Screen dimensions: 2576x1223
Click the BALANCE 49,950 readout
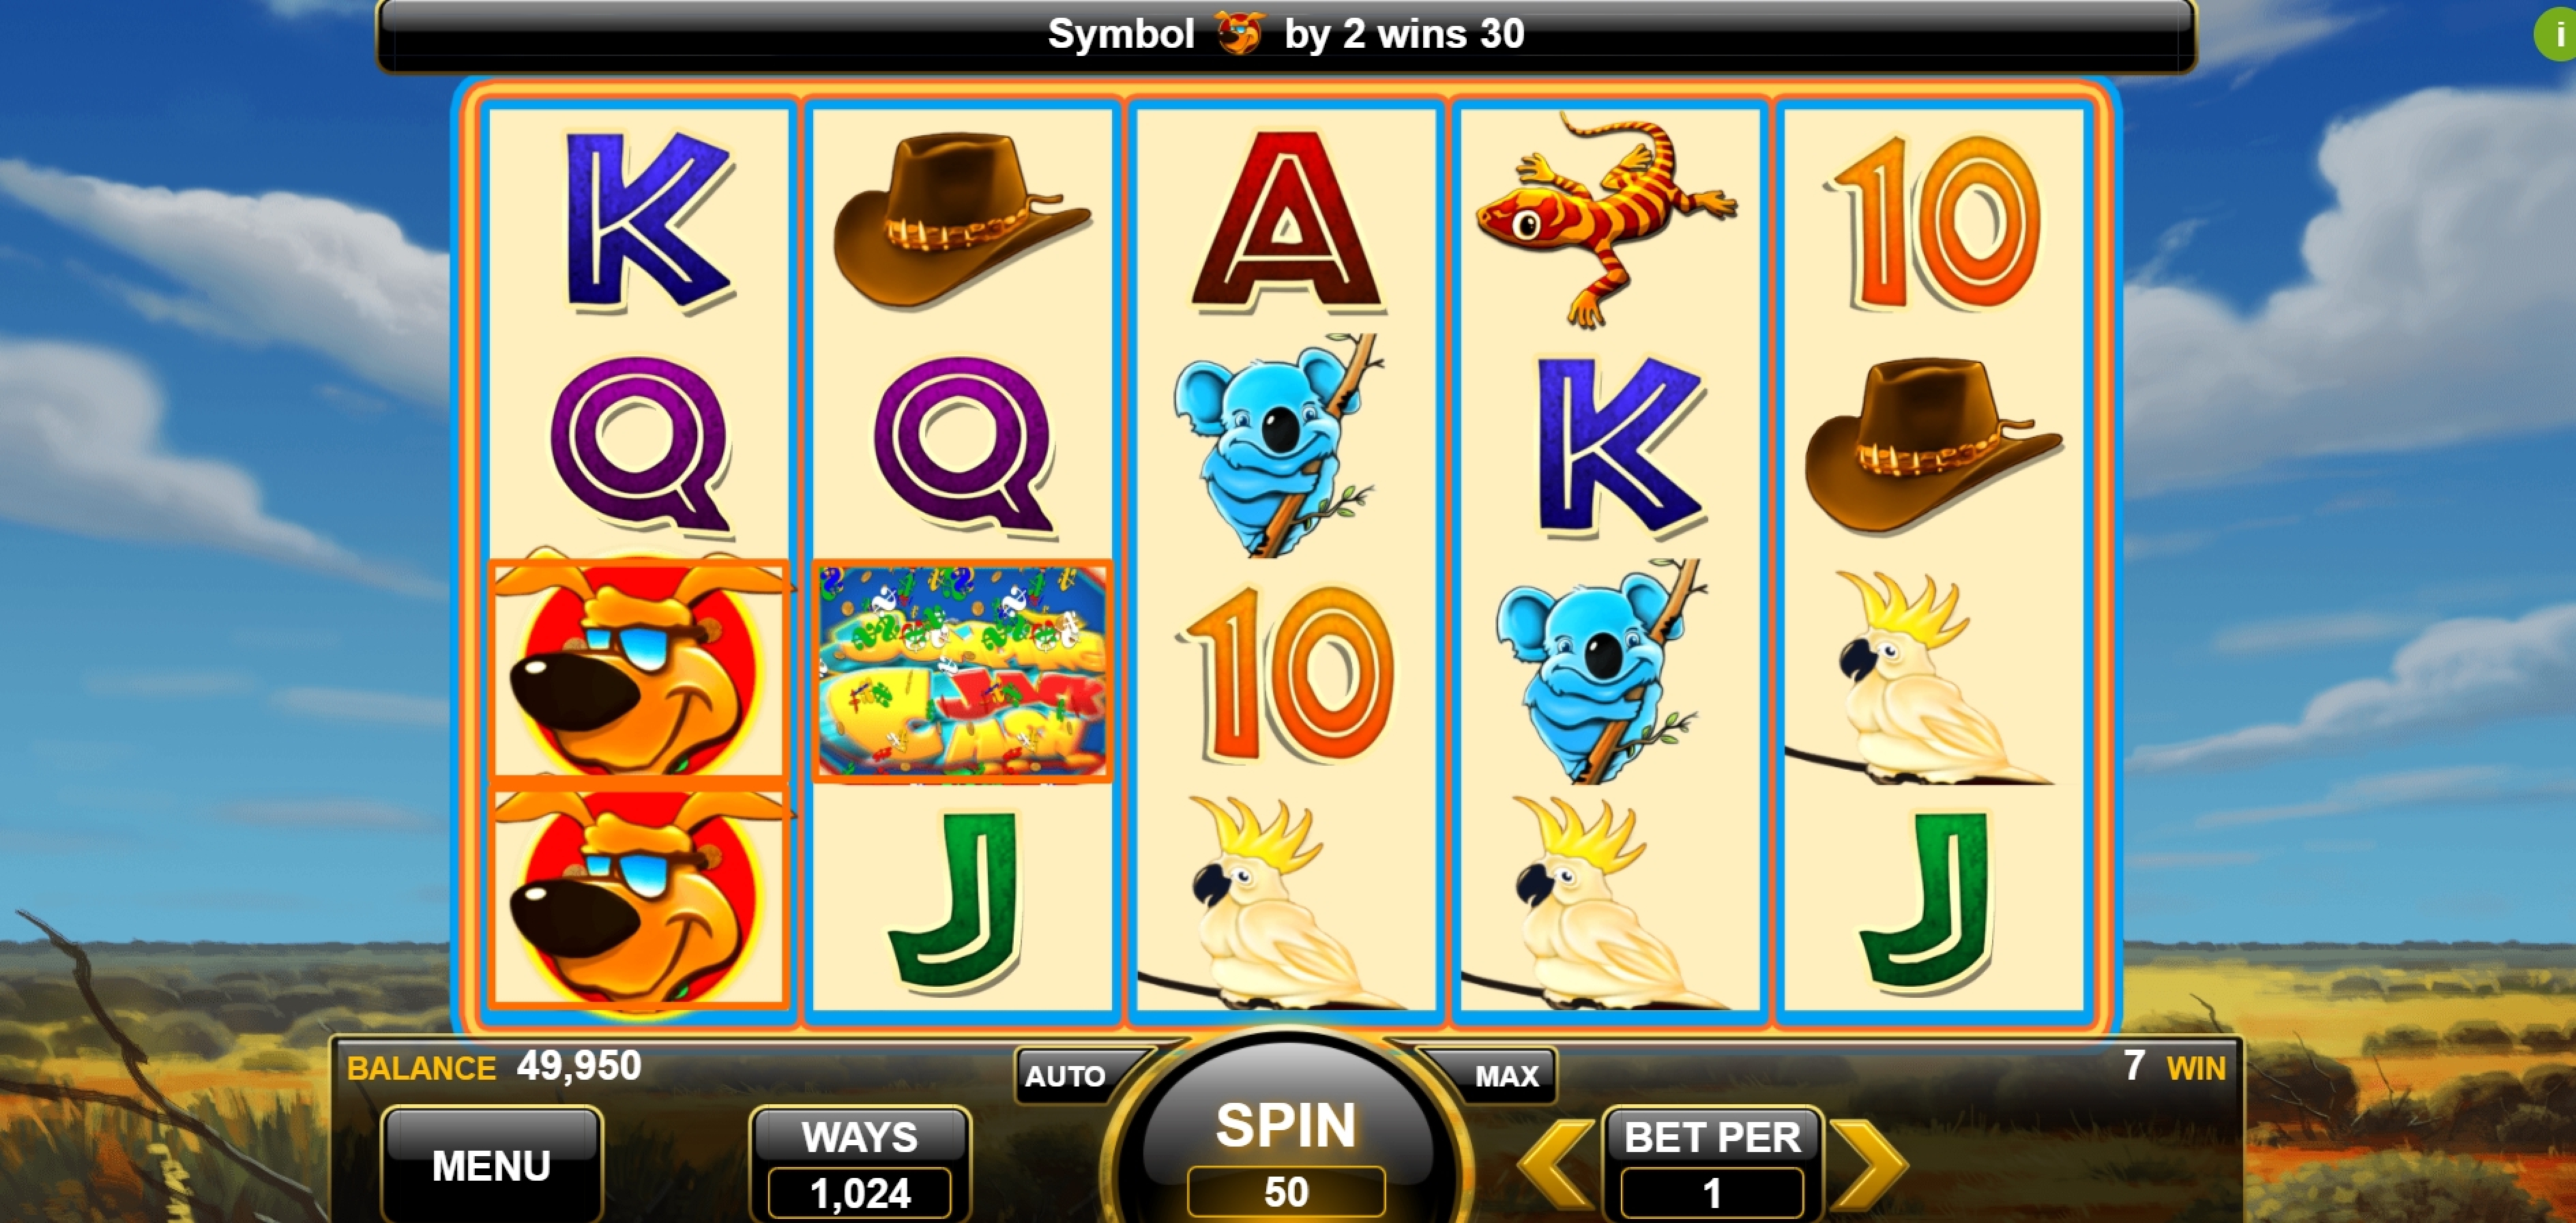(x=494, y=1067)
